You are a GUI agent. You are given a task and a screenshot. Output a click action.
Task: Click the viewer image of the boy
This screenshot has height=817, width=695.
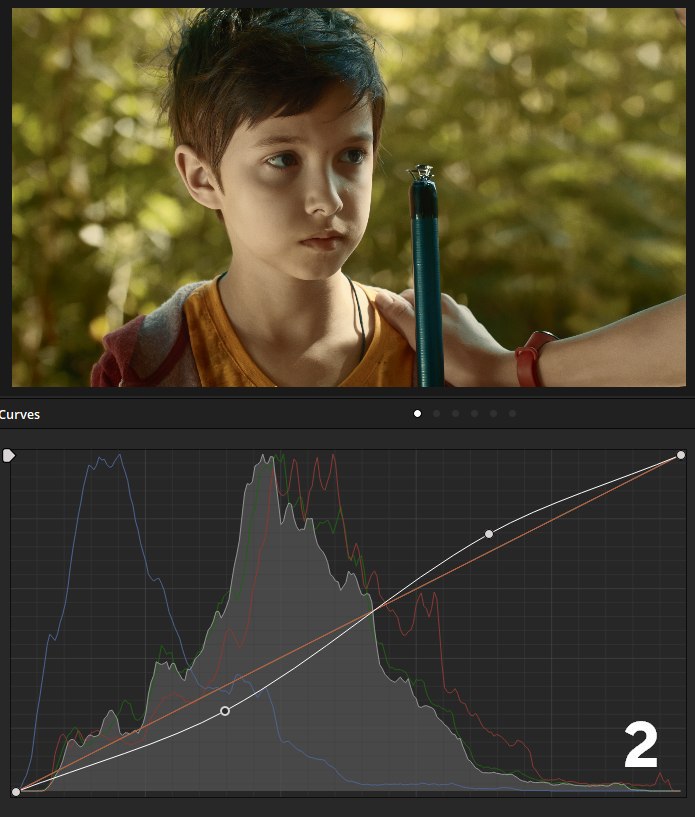click(349, 197)
